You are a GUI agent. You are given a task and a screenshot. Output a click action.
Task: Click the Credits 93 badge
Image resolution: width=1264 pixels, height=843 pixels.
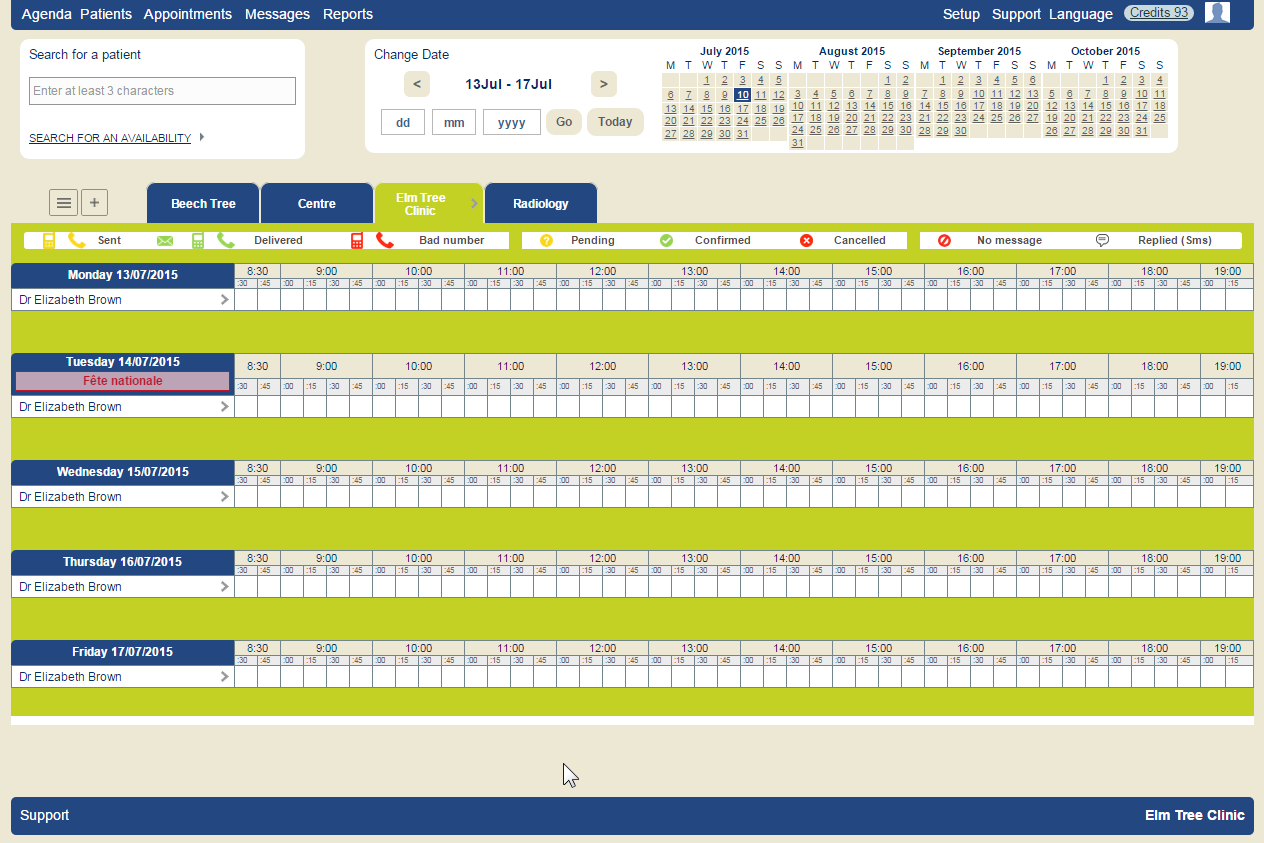point(1158,13)
